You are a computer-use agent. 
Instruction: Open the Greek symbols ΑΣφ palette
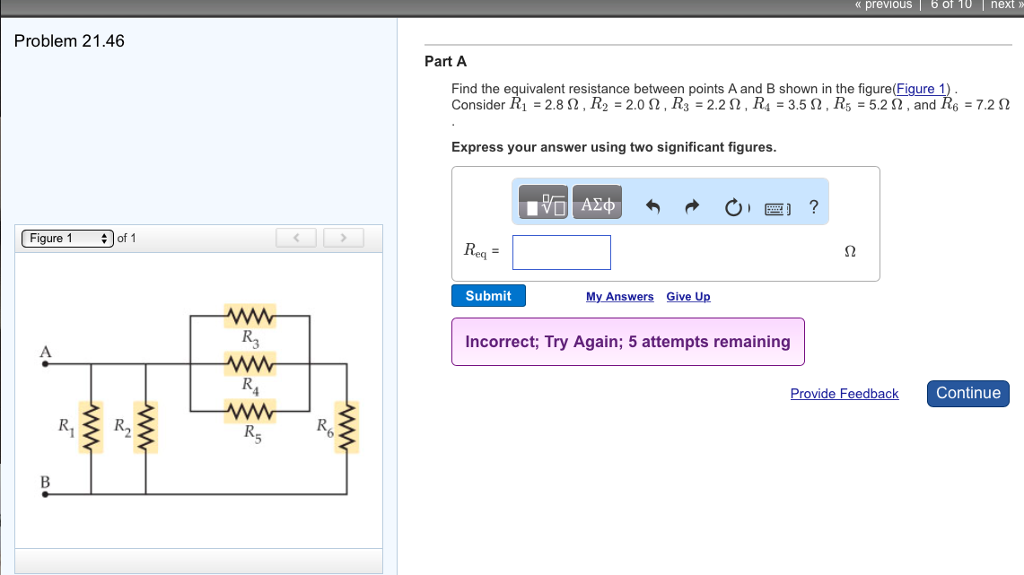598,202
